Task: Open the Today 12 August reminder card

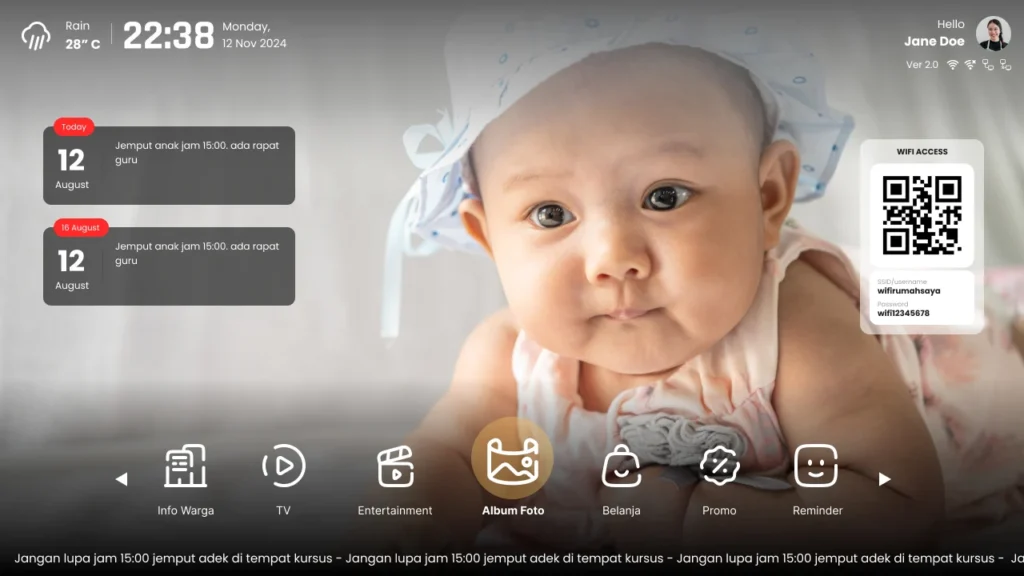Action: click(x=169, y=165)
